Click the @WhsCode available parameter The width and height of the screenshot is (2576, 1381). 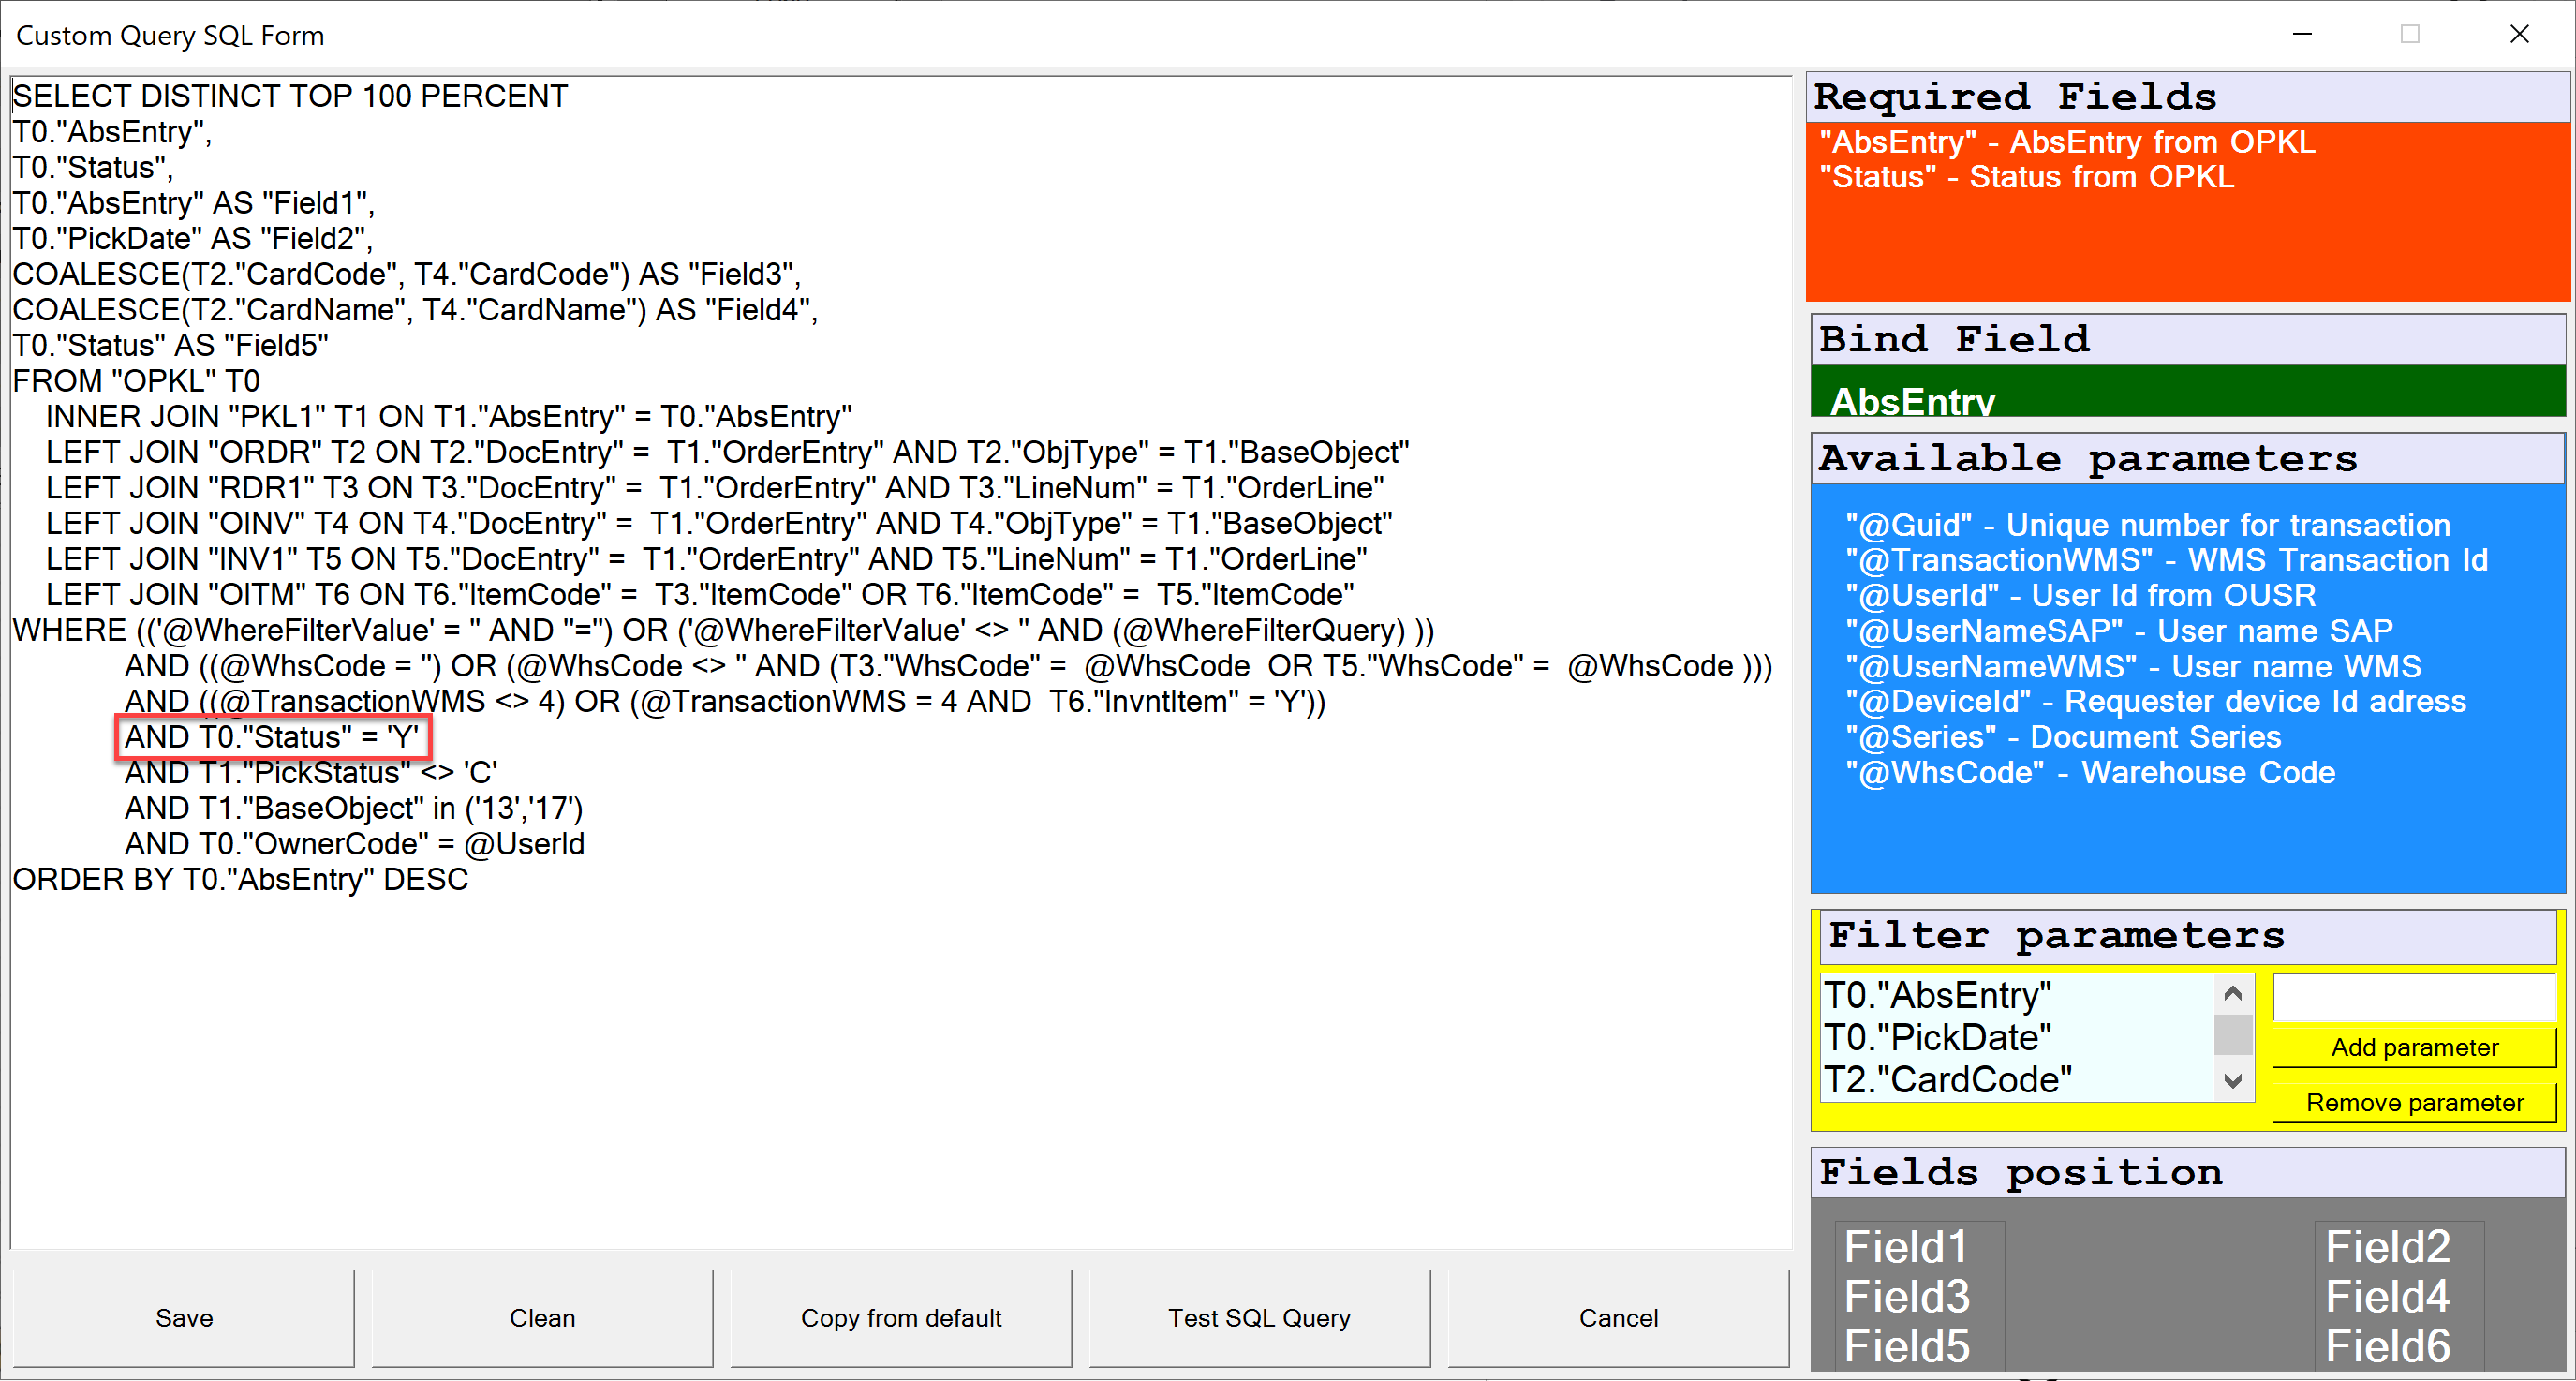click(2090, 773)
